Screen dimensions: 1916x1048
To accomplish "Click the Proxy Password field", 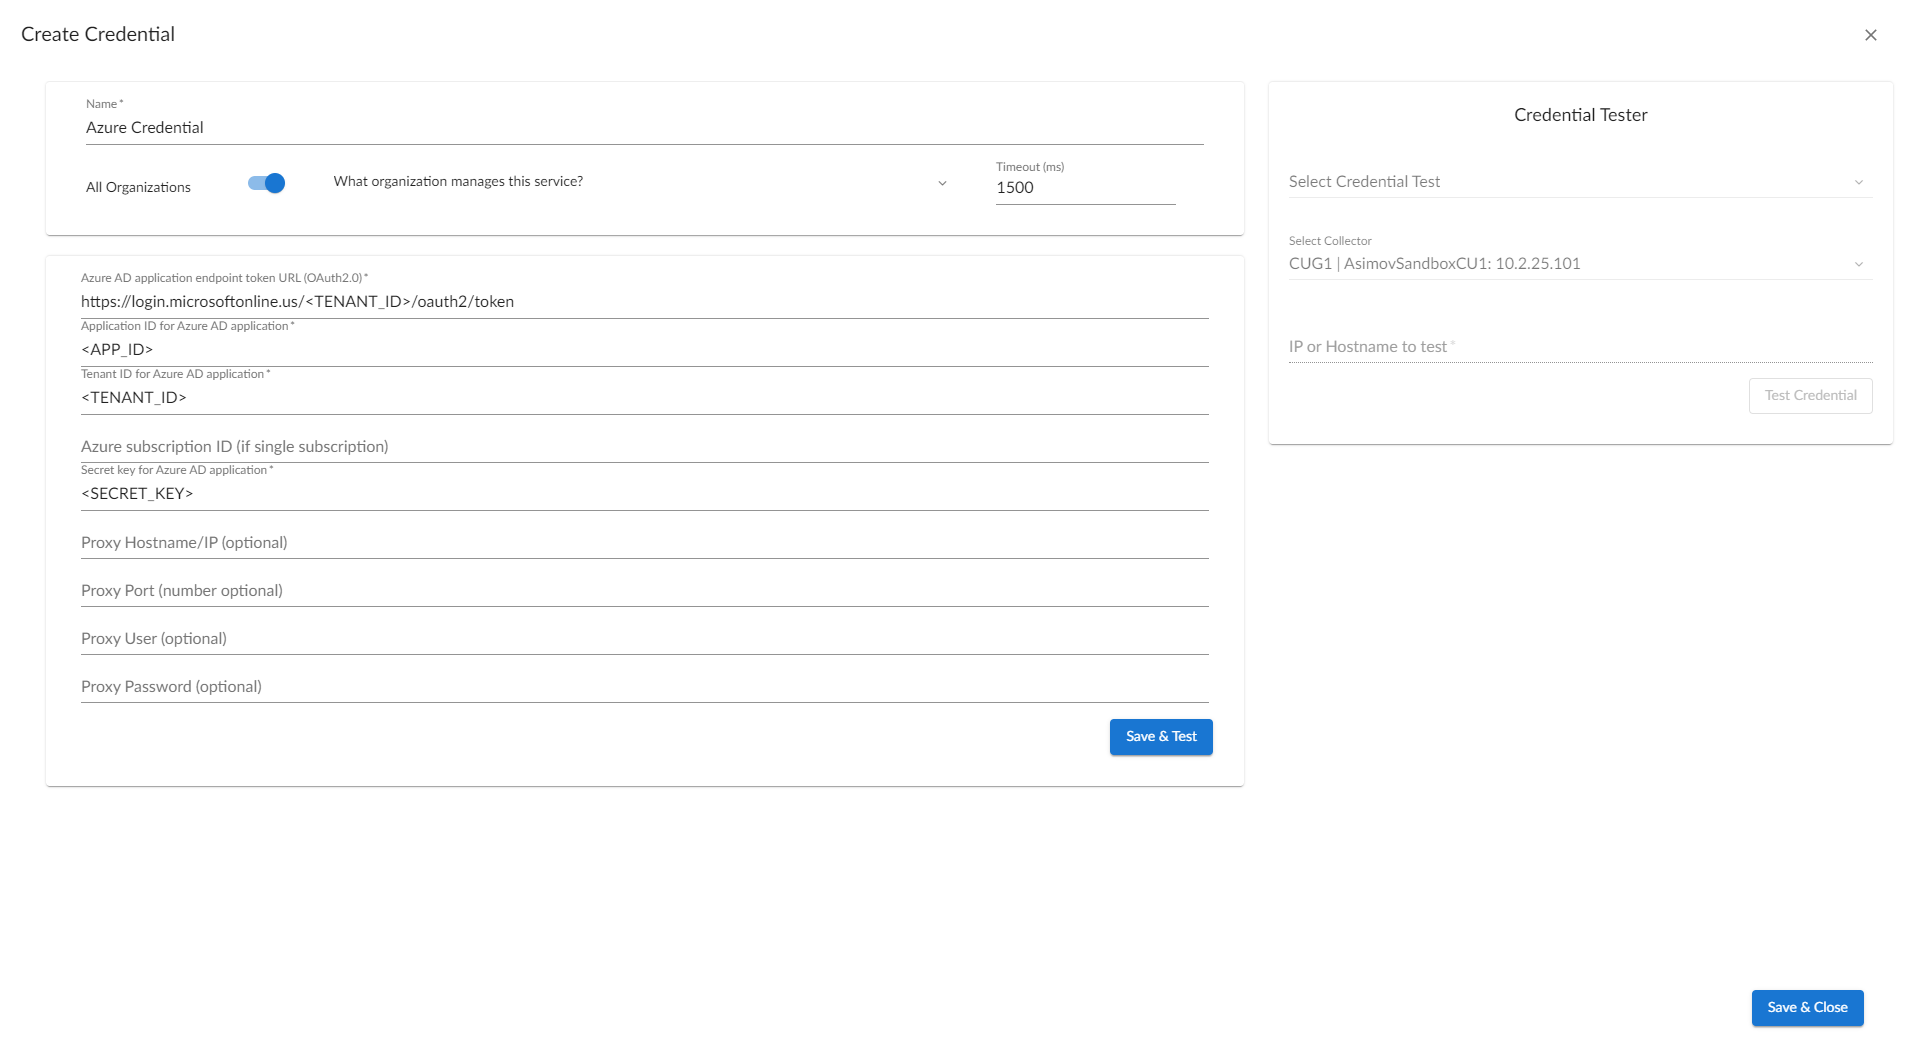I will pos(644,687).
